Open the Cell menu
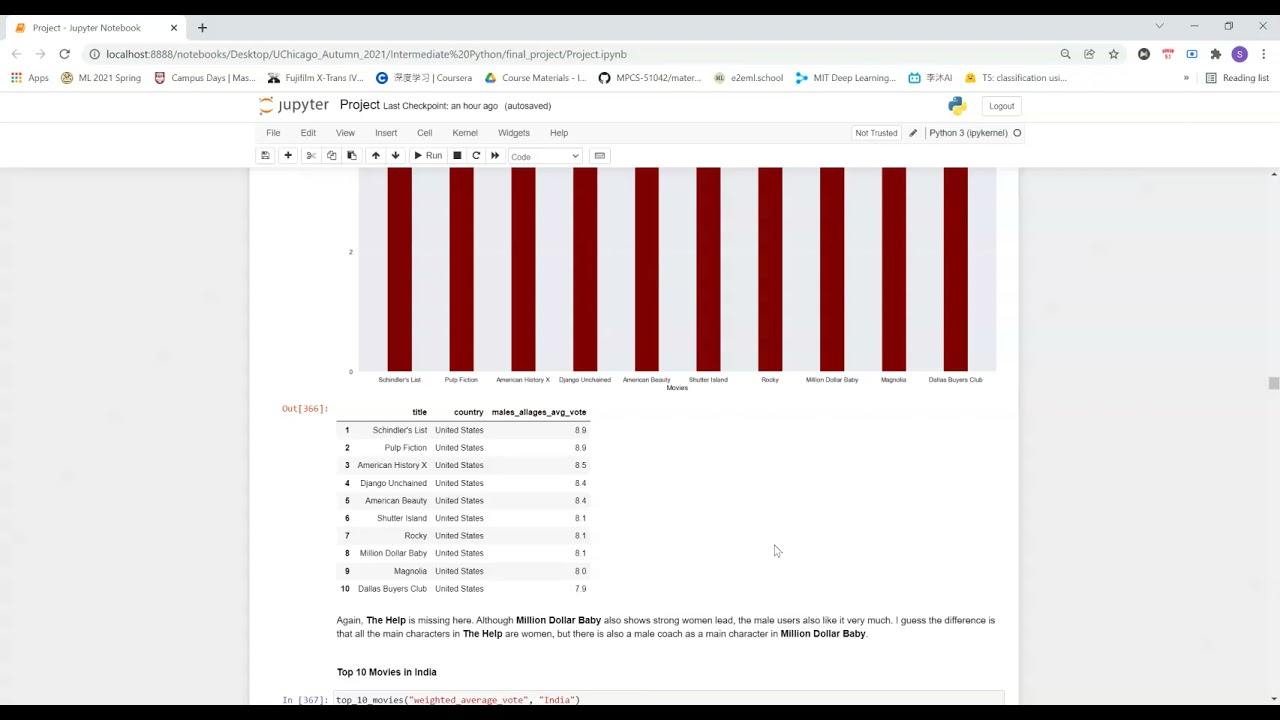 click(x=425, y=133)
